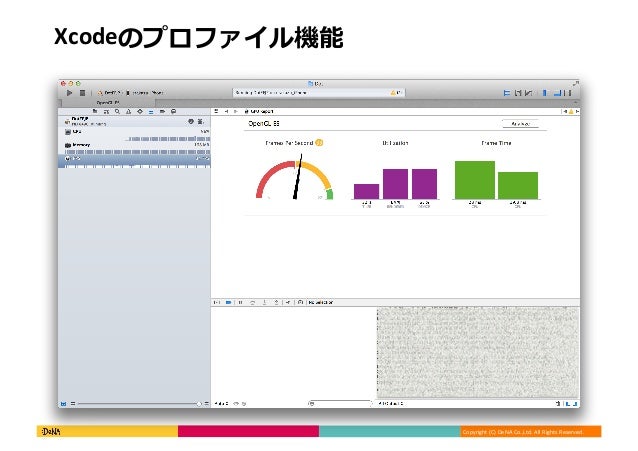This screenshot has height=451, width=638.
Task: Open the Find navigator magnifier icon
Action: tap(117, 112)
